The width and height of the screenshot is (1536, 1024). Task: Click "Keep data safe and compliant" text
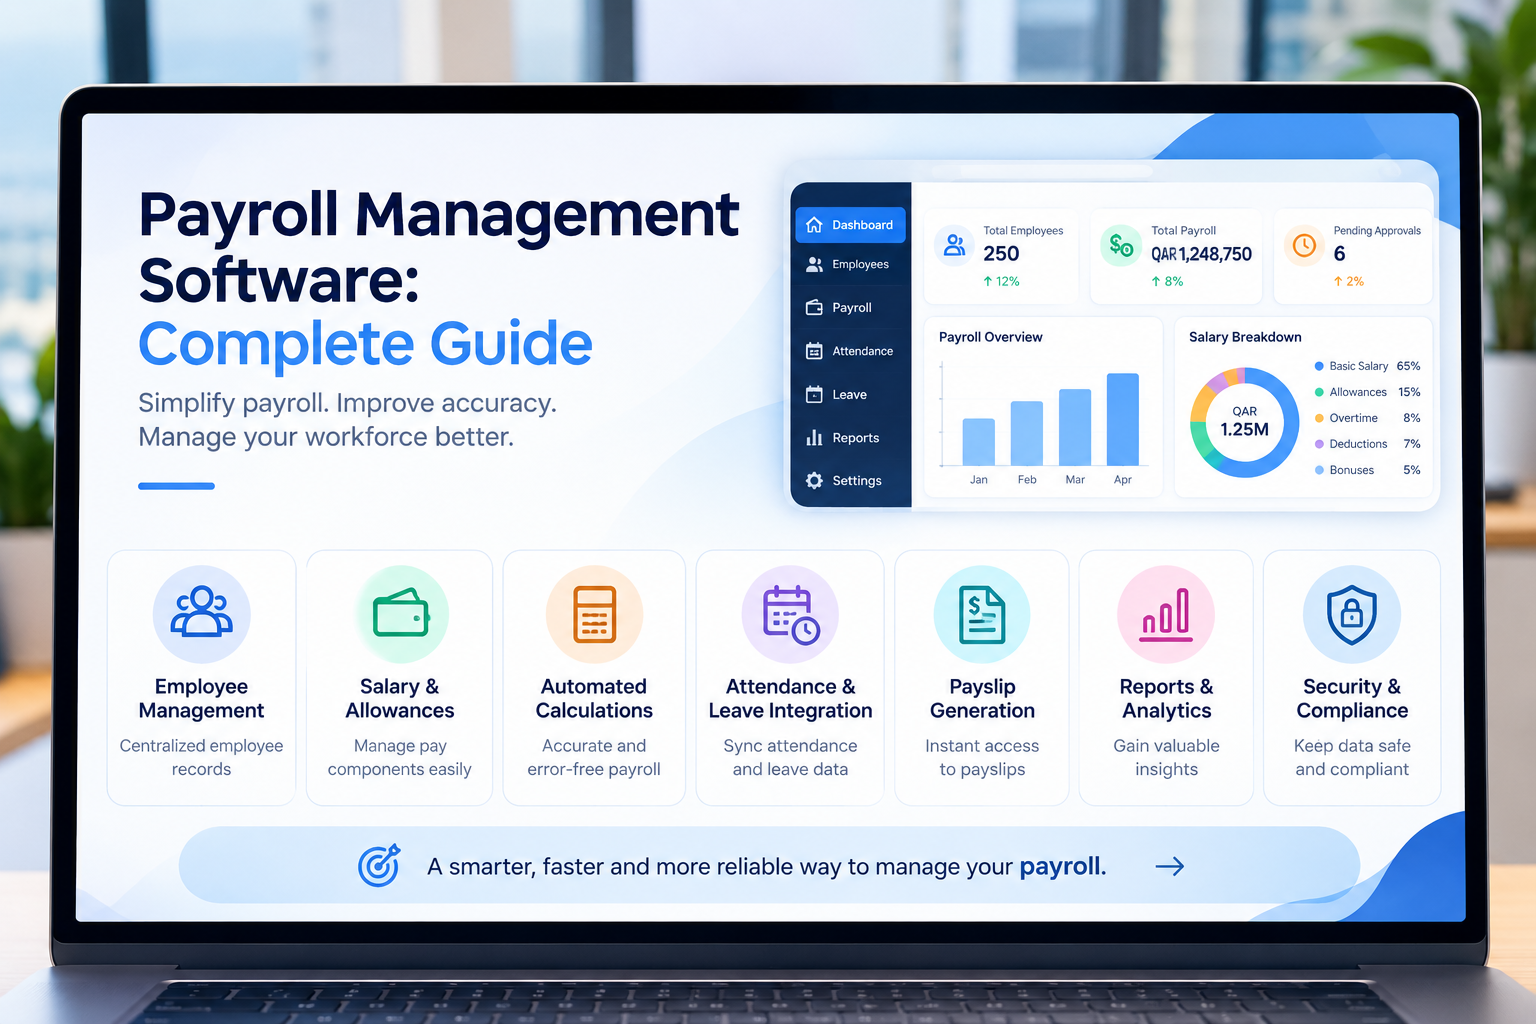tap(1352, 757)
